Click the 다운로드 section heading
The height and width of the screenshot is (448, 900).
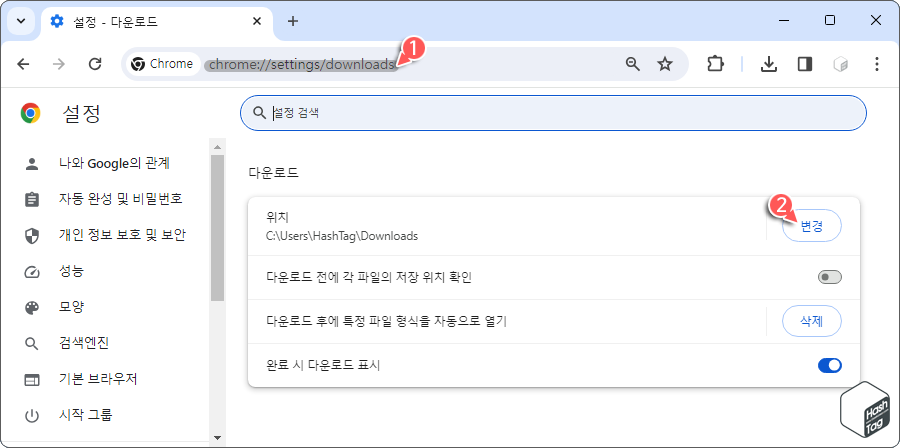(273, 173)
